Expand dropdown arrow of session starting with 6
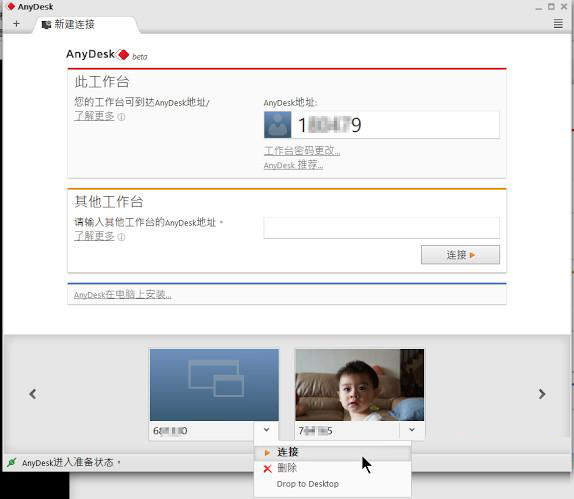 [266, 430]
